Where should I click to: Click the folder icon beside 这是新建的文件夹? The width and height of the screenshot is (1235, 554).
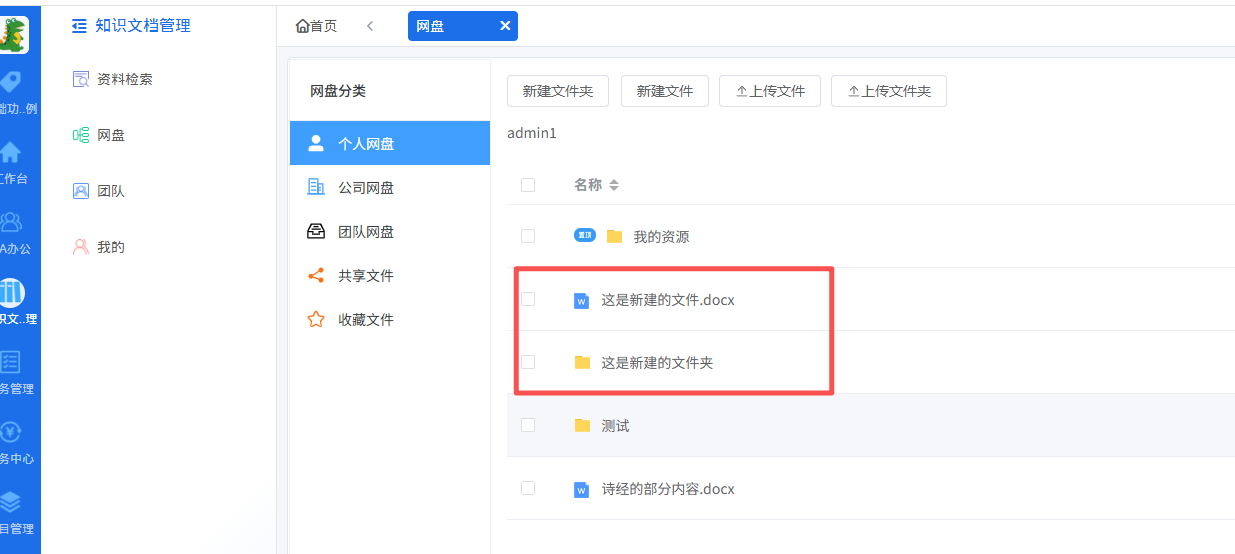[x=582, y=363]
